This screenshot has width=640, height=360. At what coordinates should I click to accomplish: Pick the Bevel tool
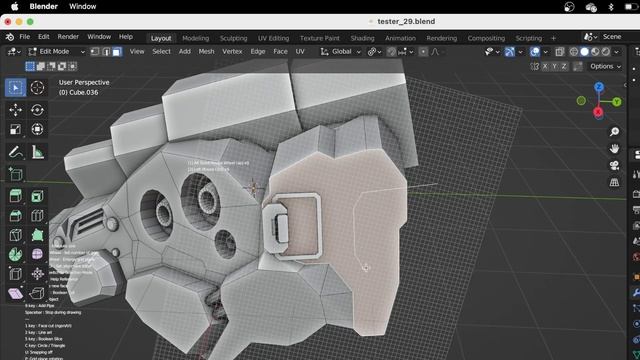[16, 216]
